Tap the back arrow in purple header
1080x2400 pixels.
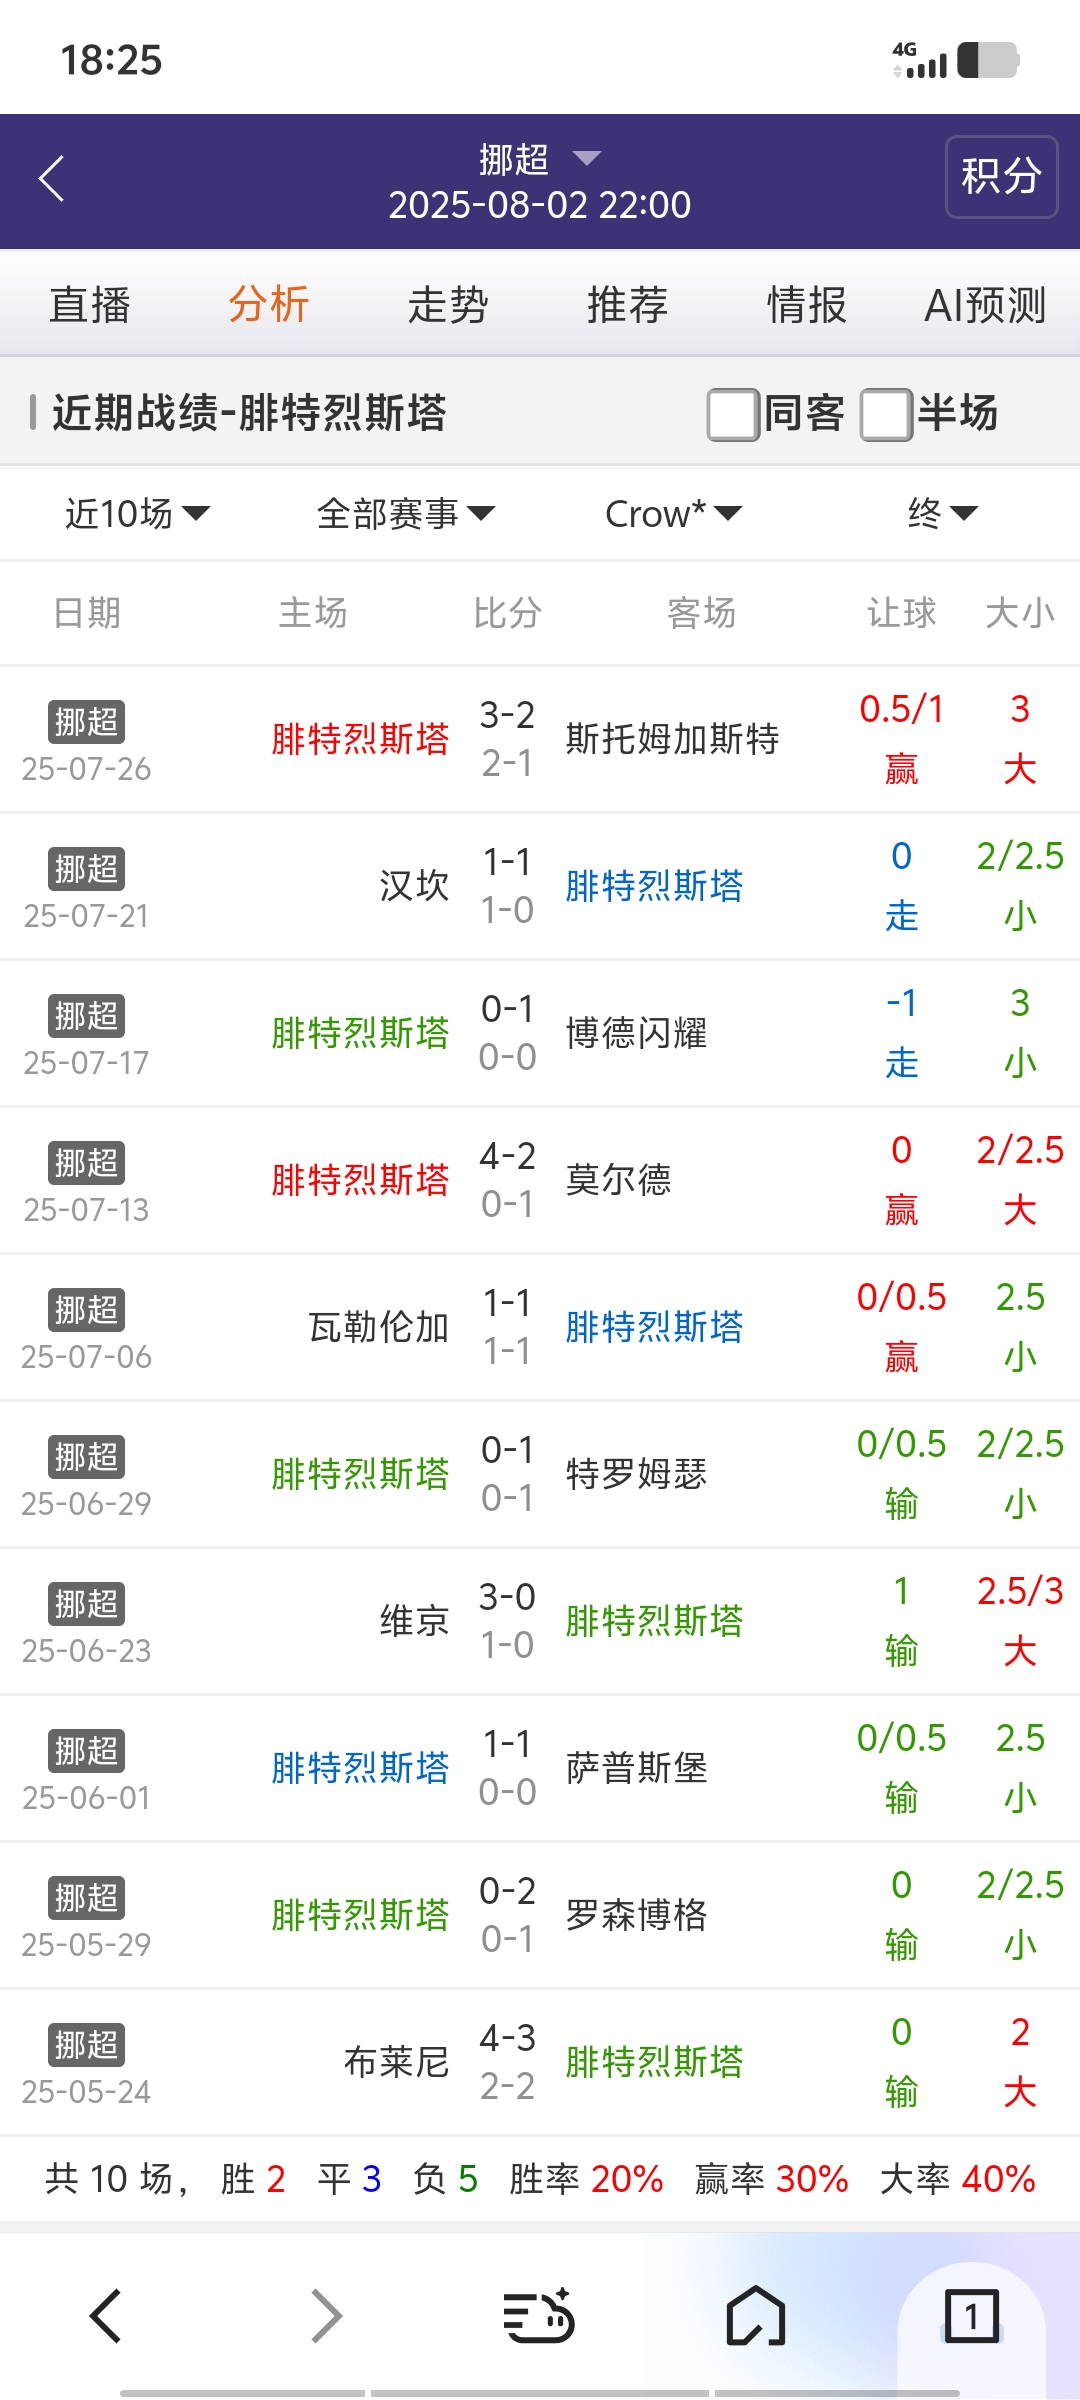click(52, 179)
